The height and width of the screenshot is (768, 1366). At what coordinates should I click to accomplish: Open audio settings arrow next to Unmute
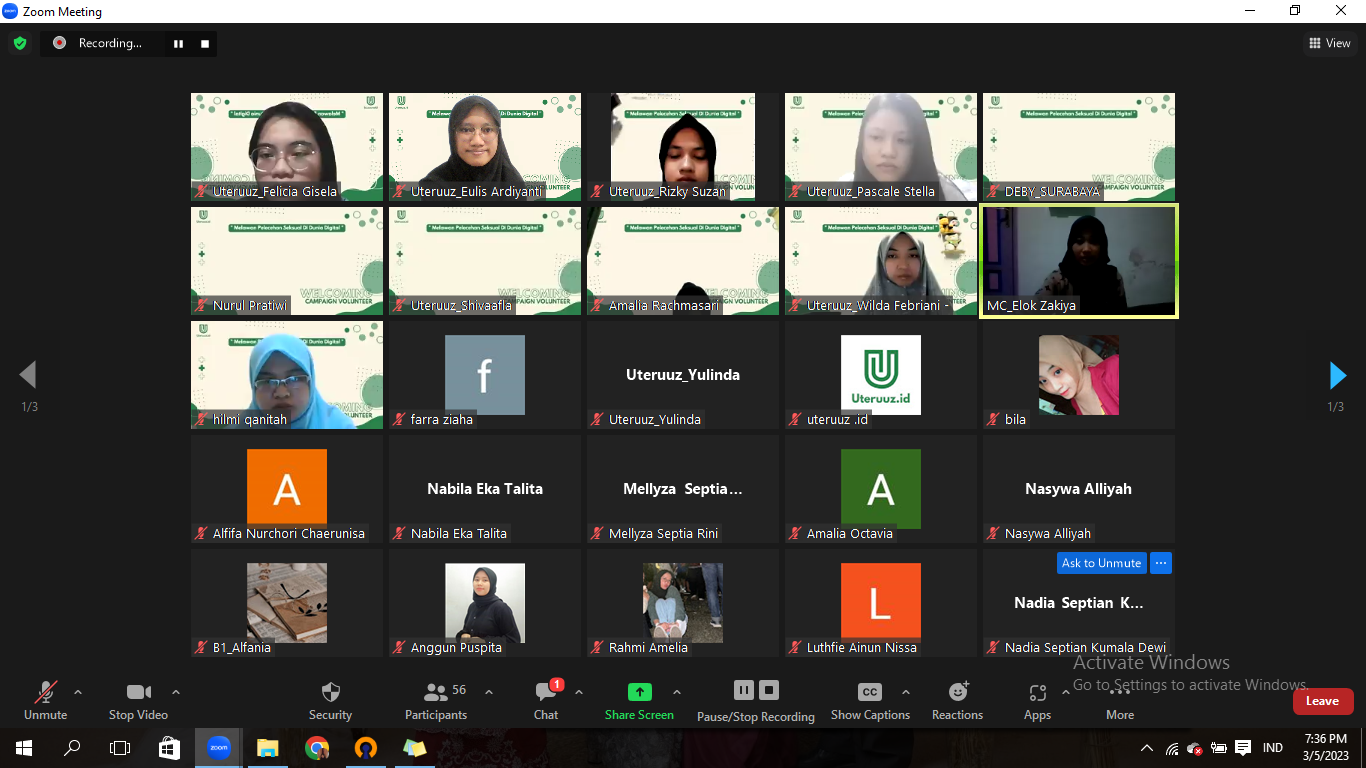click(x=78, y=692)
